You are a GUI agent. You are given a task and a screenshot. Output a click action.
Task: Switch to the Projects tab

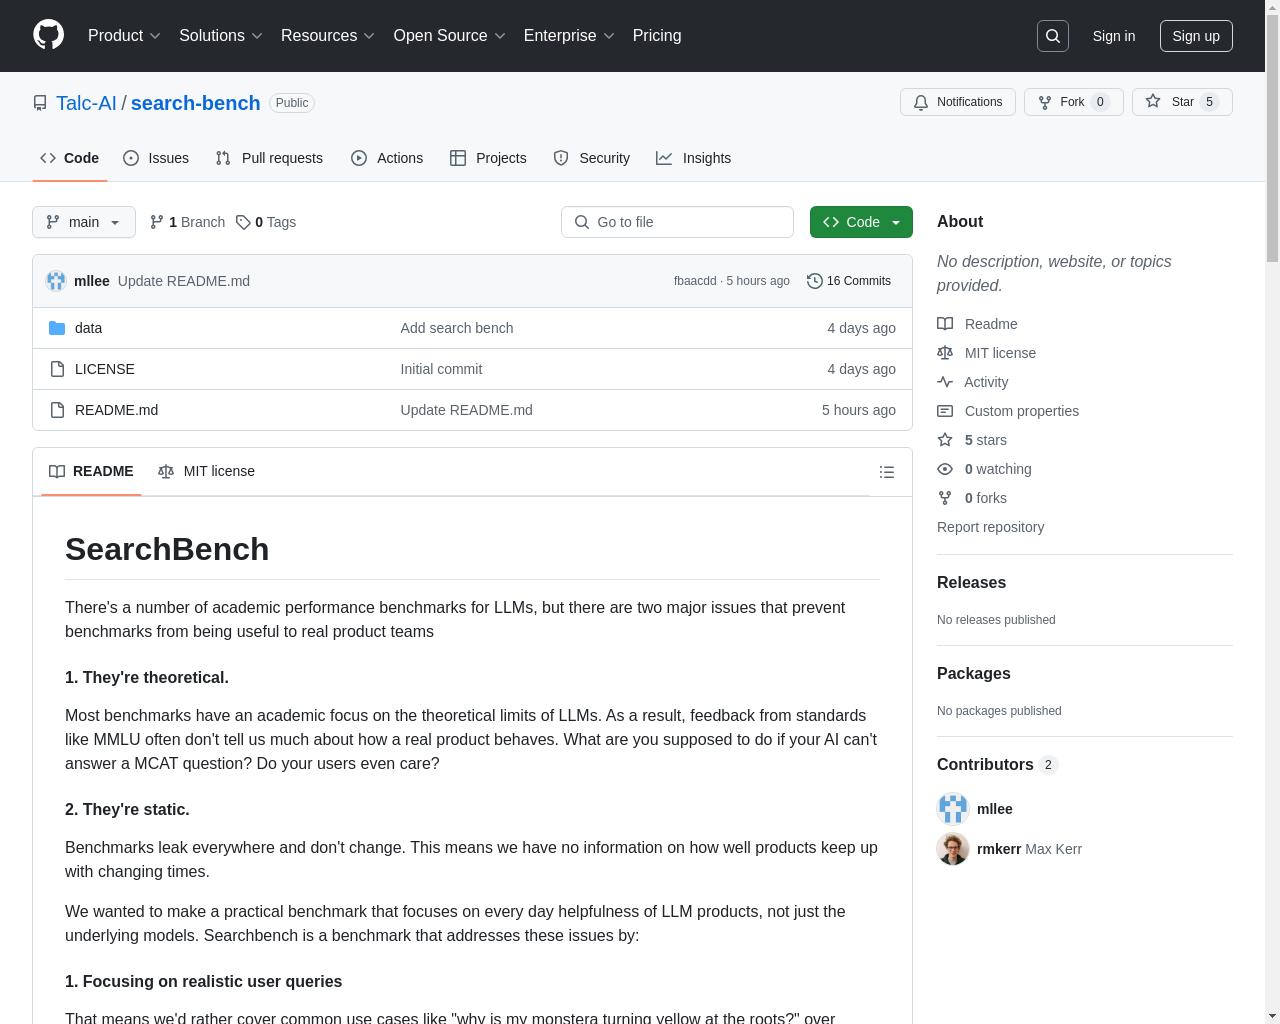[x=488, y=158]
